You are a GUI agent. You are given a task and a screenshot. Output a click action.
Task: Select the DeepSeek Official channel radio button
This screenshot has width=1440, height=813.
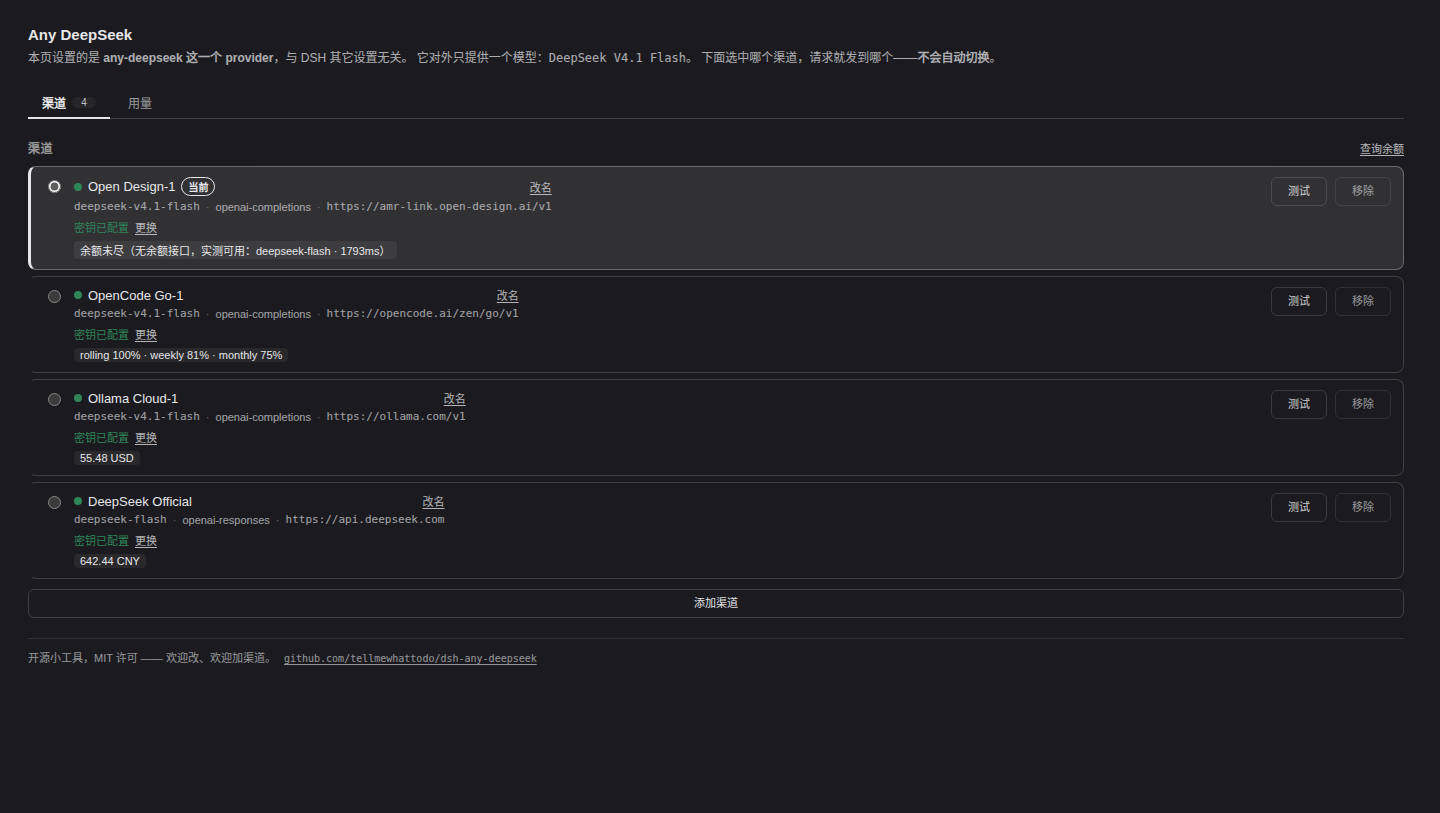54,502
